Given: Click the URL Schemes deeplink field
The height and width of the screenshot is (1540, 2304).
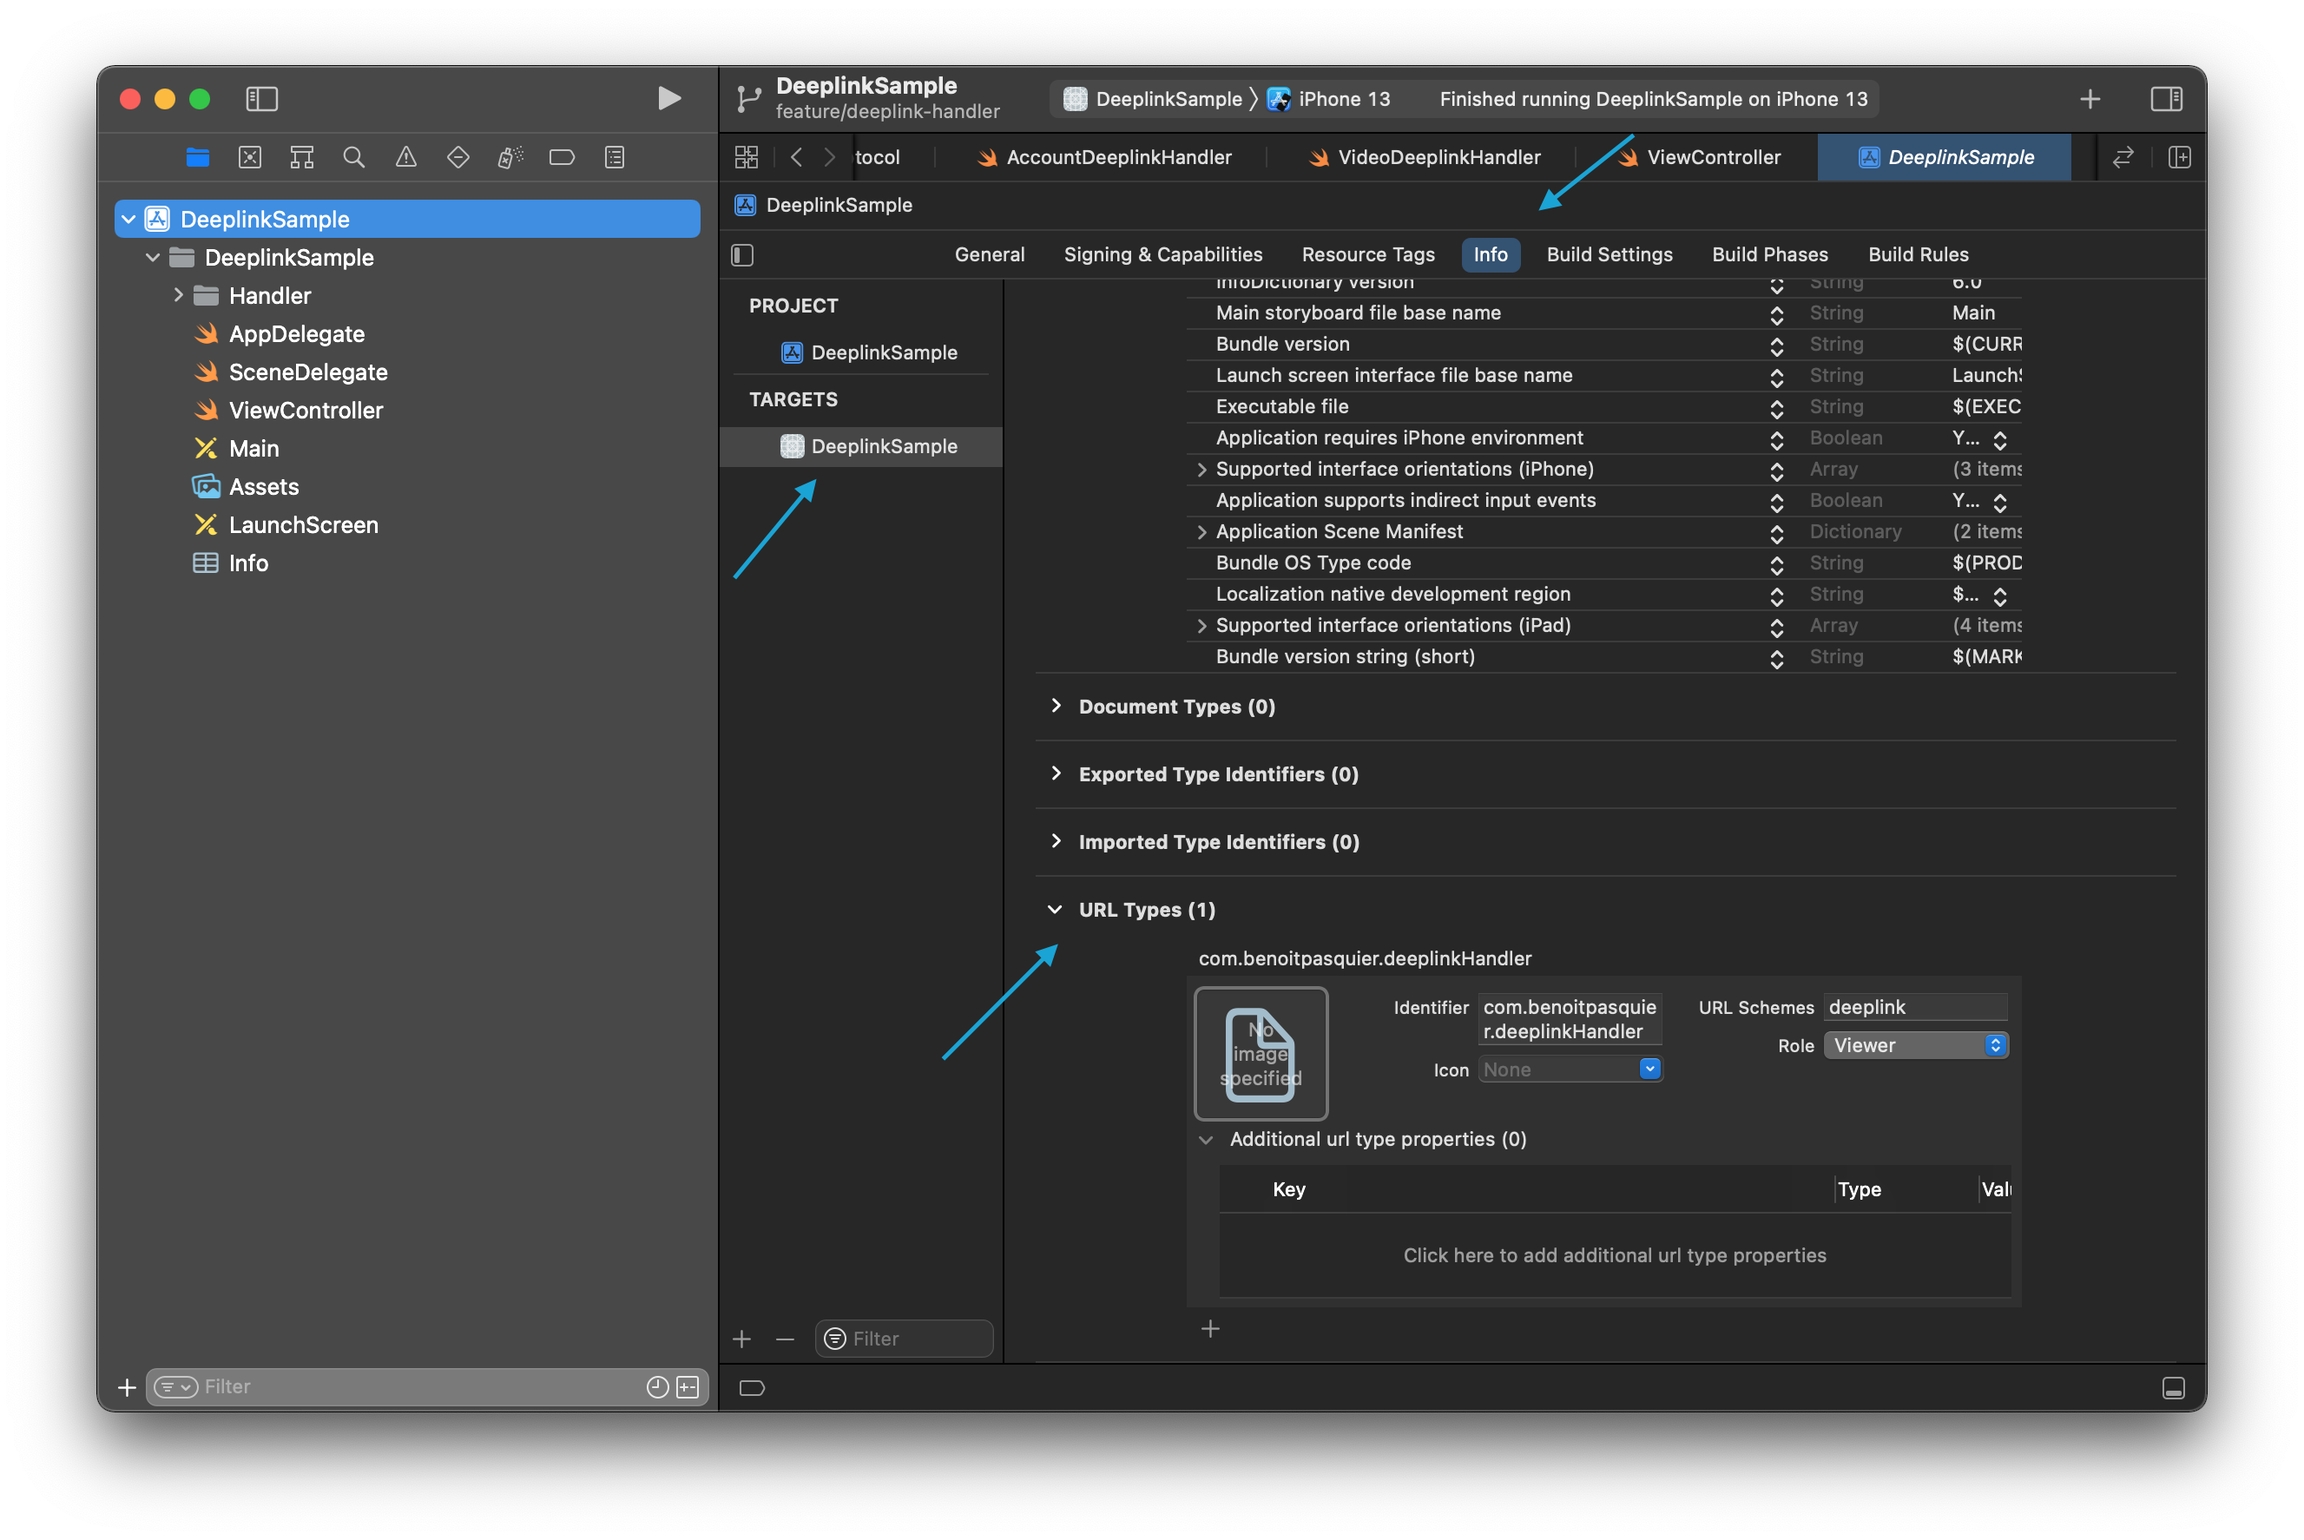Looking at the screenshot, I should click(x=1914, y=1007).
